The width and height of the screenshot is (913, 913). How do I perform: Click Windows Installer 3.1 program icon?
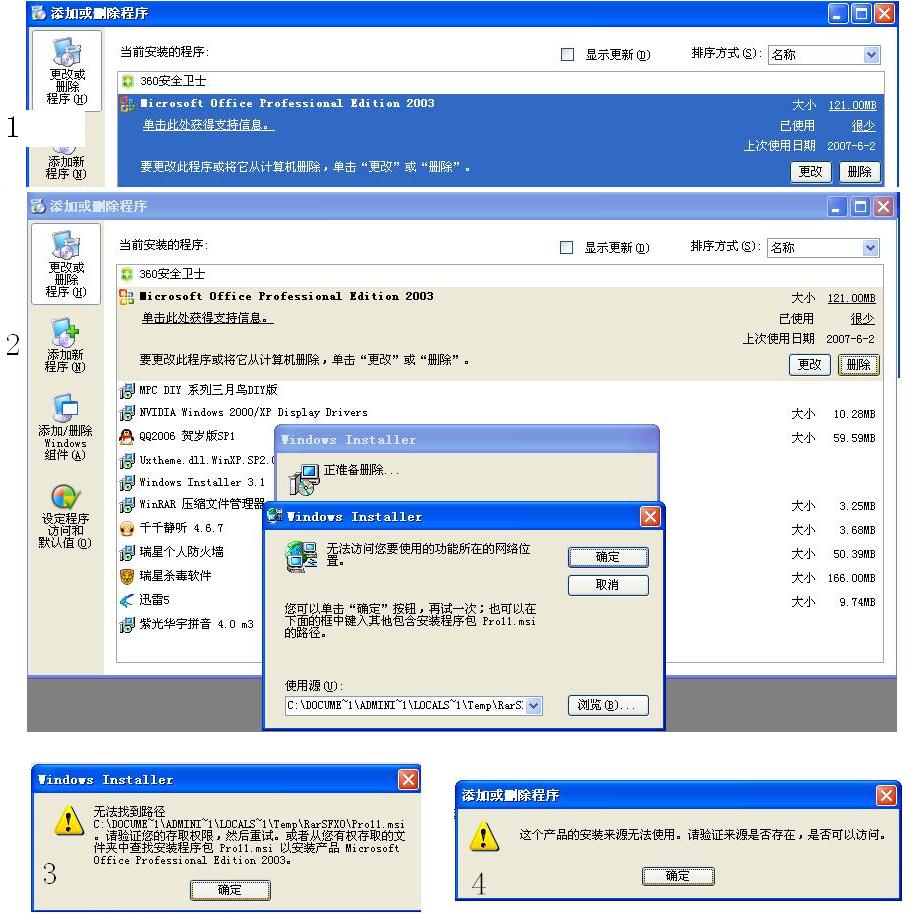127,483
